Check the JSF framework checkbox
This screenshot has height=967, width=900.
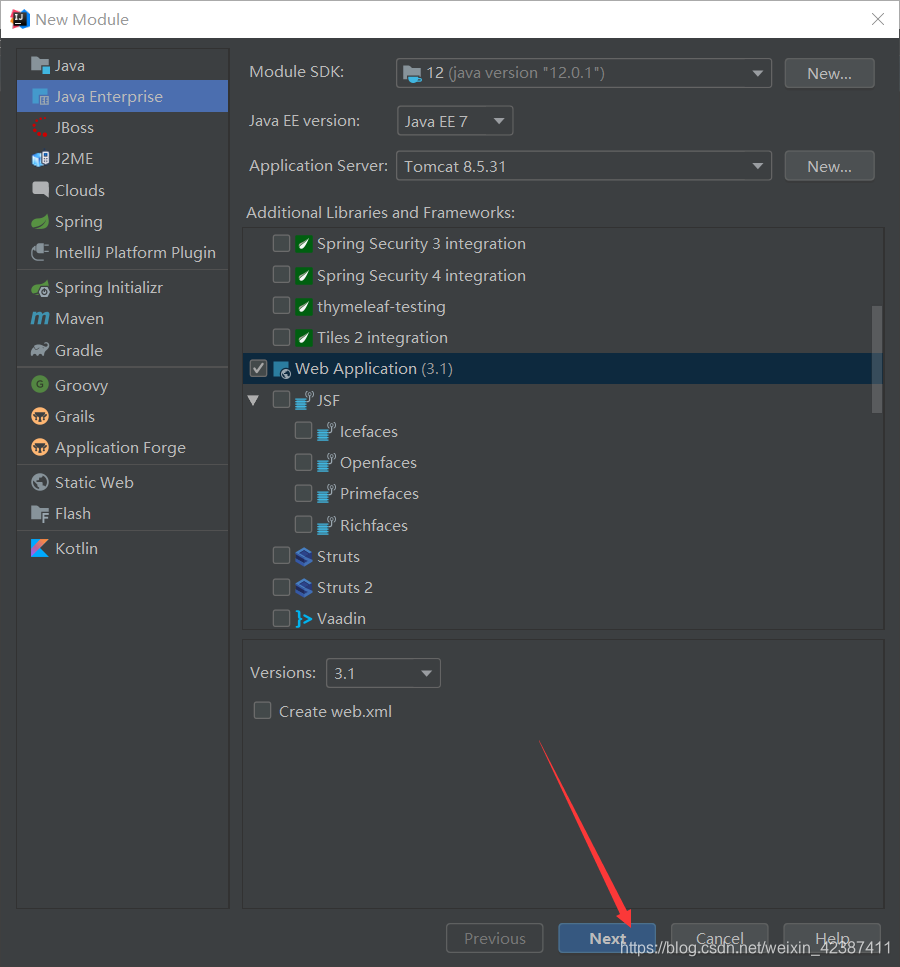coord(281,400)
